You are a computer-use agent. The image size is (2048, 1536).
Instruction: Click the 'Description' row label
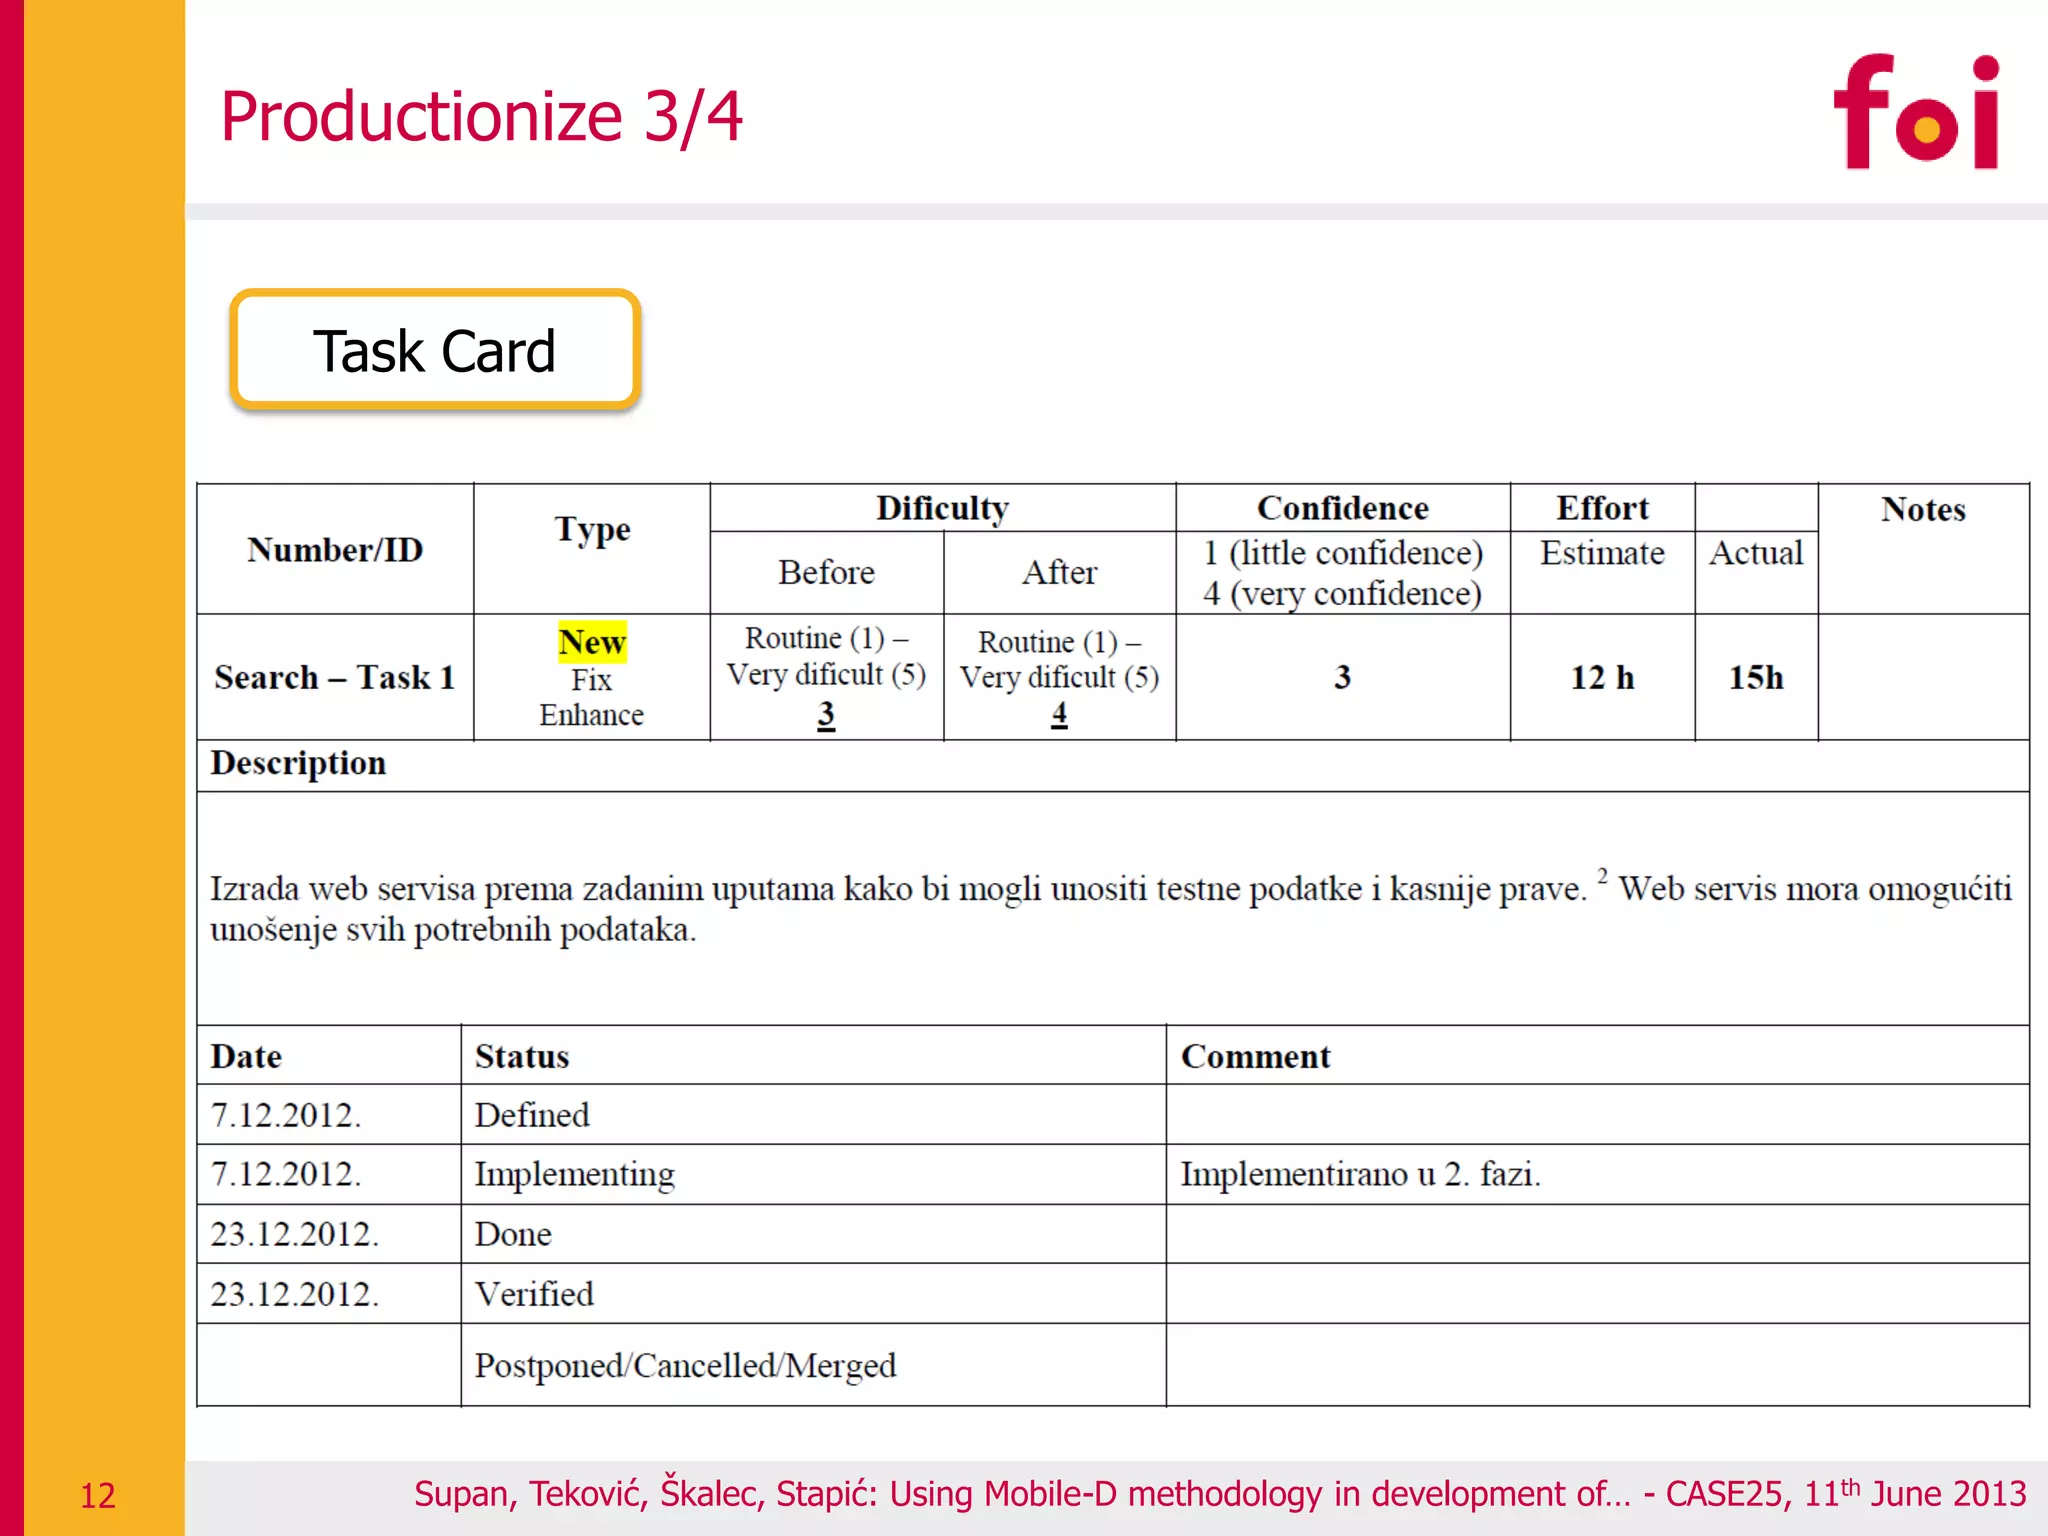tap(298, 763)
